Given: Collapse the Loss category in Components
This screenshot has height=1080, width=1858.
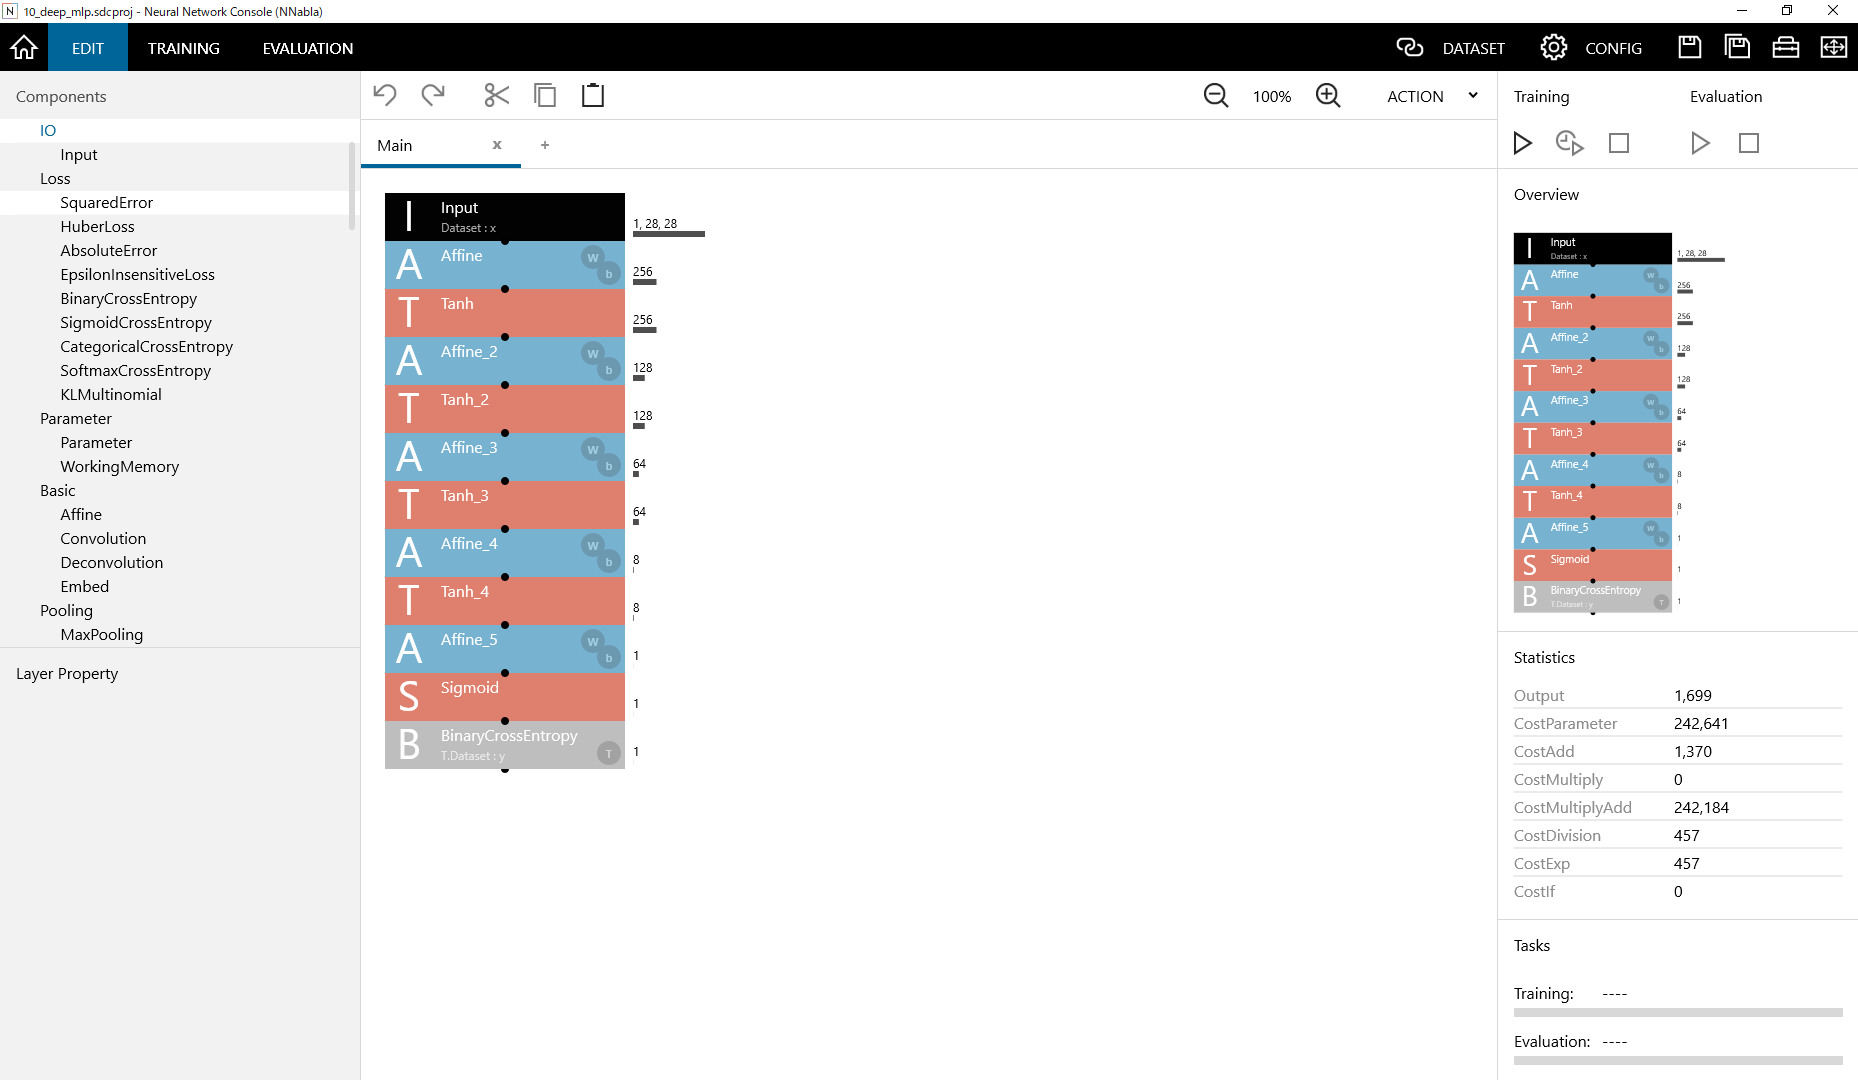Looking at the screenshot, I should (55, 178).
